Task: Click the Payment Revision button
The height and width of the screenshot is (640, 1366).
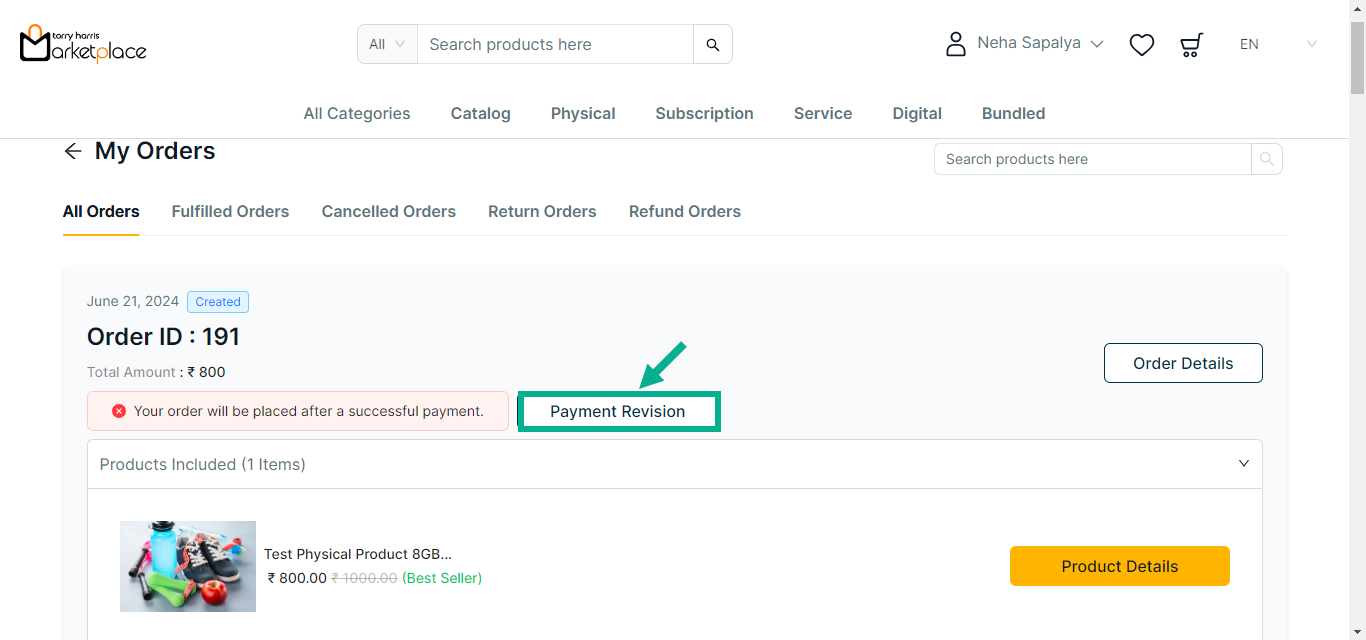Action: tap(618, 412)
